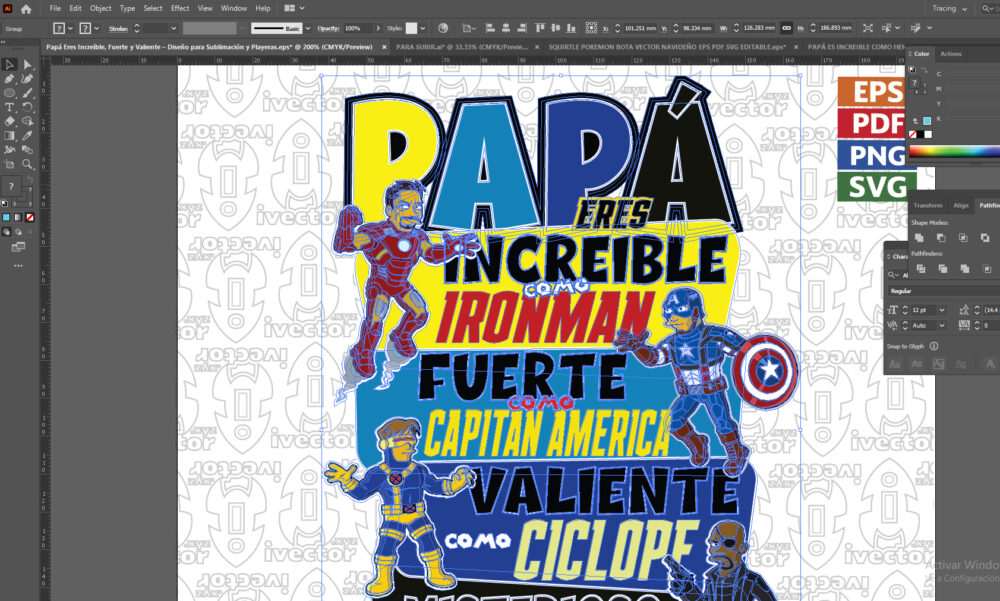Switch to SQUIRTLE POKEMON BOTA document tab
The height and width of the screenshot is (601, 1000).
point(666,47)
